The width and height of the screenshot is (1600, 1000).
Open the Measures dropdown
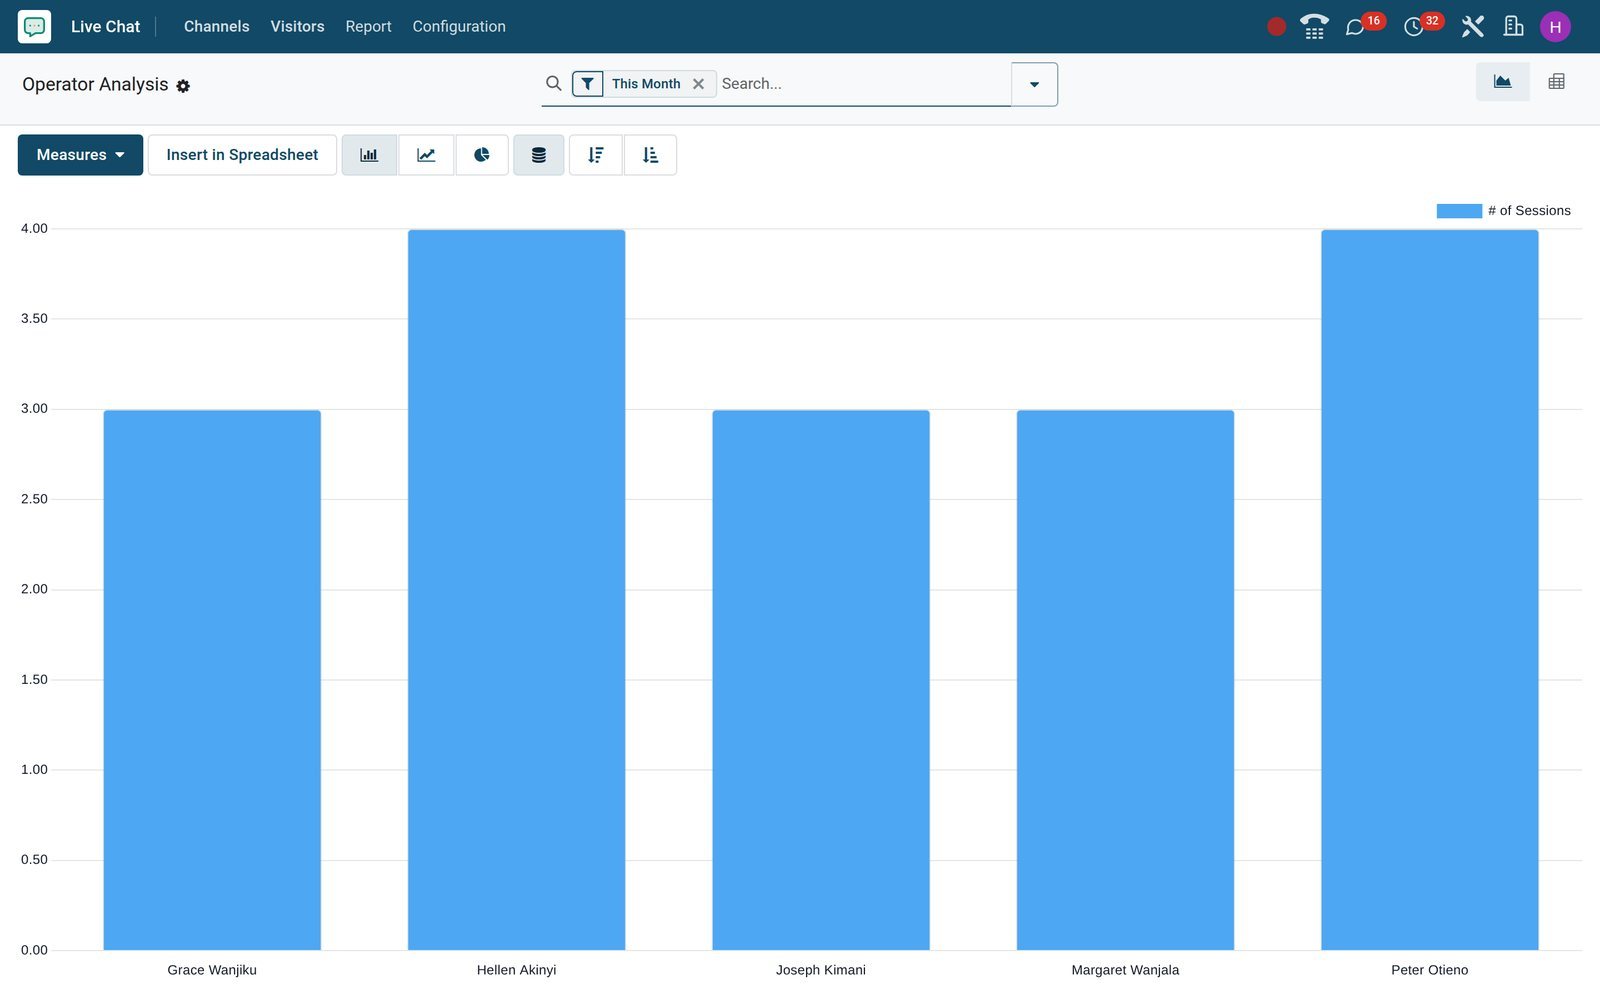click(x=80, y=155)
